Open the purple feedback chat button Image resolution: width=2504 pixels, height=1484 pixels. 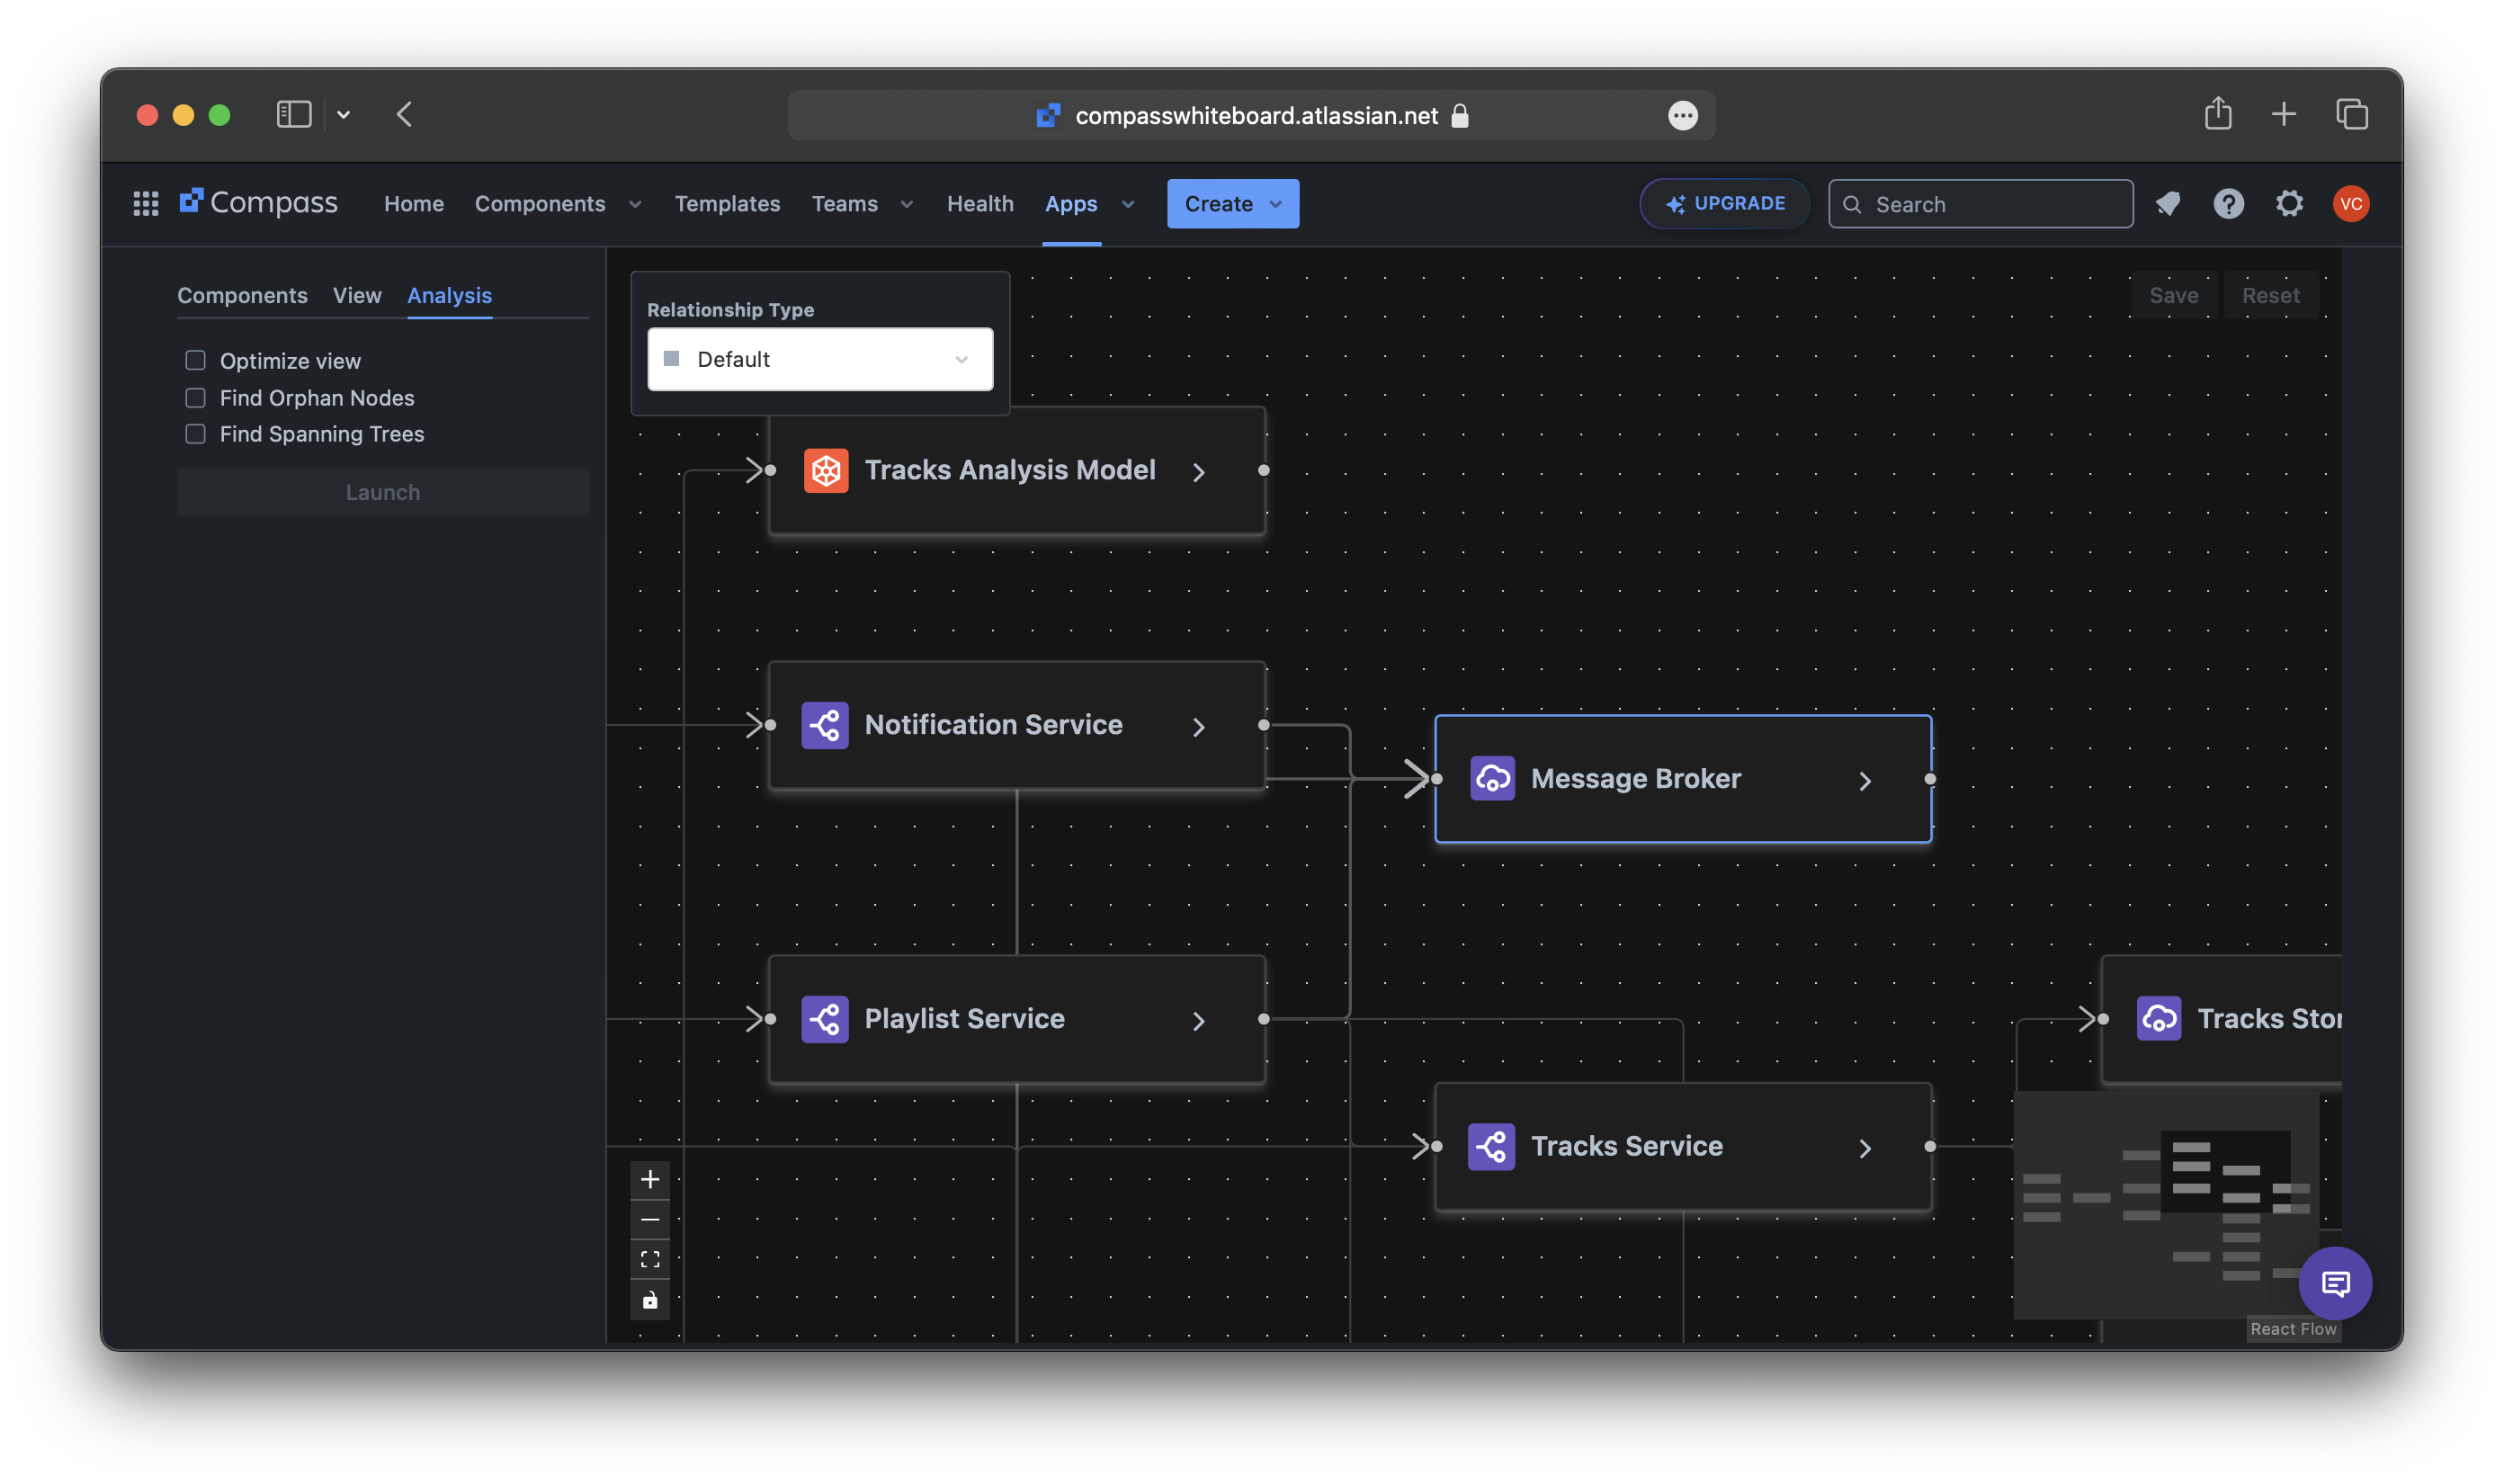coord(2335,1283)
